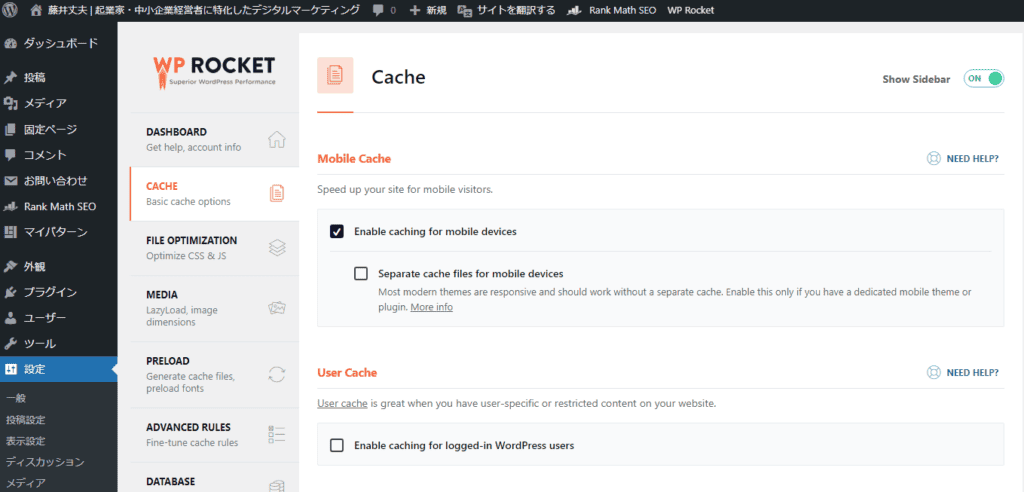Click the 投稿 pin icon
Image resolution: width=1024 pixels, height=492 pixels.
pyautogui.click(x=10, y=78)
